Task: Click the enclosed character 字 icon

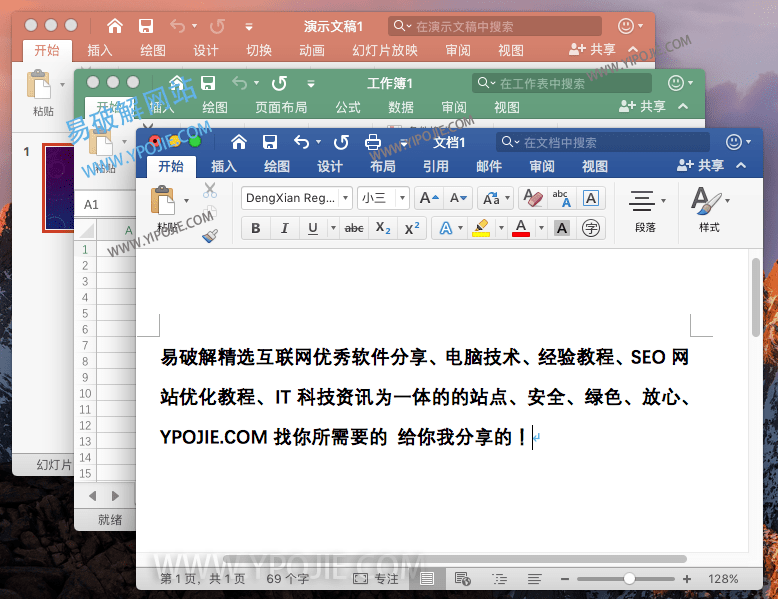Action: click(x=590, y=228)
